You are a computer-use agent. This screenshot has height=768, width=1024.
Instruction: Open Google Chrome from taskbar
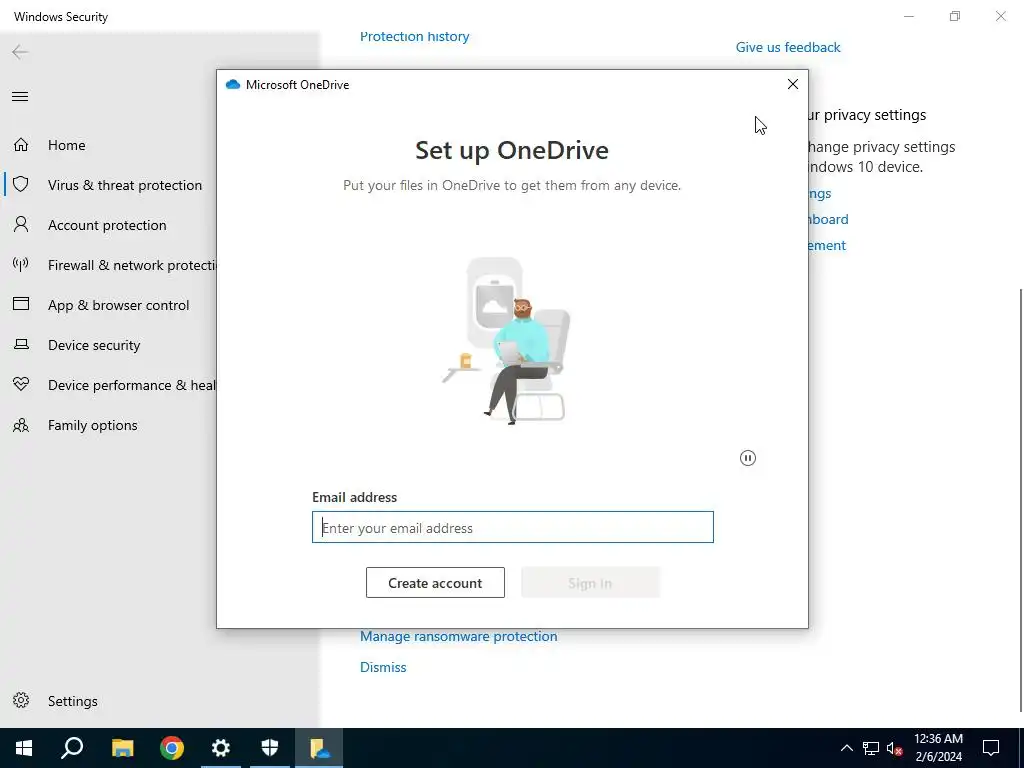pos(172,748)
